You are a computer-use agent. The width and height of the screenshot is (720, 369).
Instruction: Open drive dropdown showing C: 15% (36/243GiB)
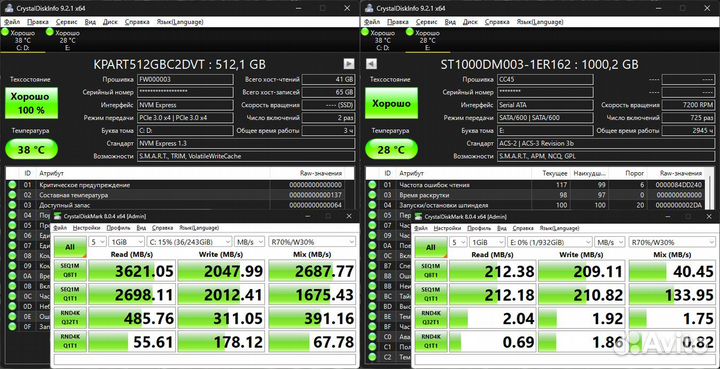[189, 242]
